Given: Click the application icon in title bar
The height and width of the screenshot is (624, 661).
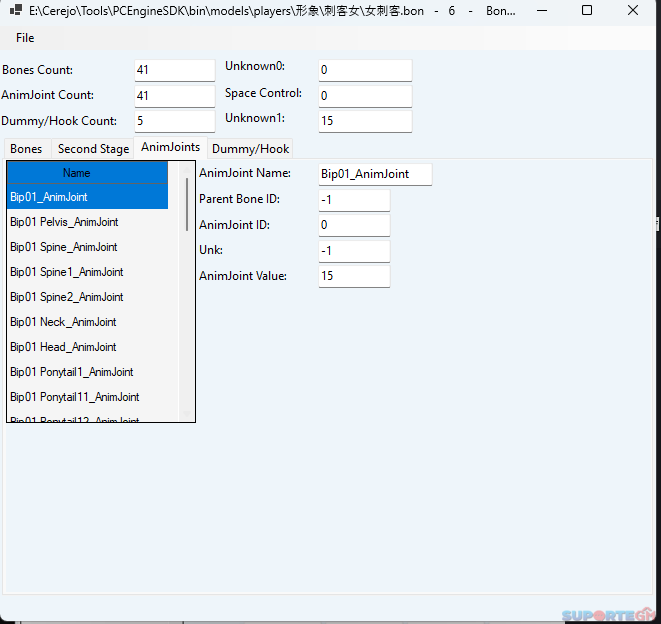Looking at the screenshot, I should 15,10.
